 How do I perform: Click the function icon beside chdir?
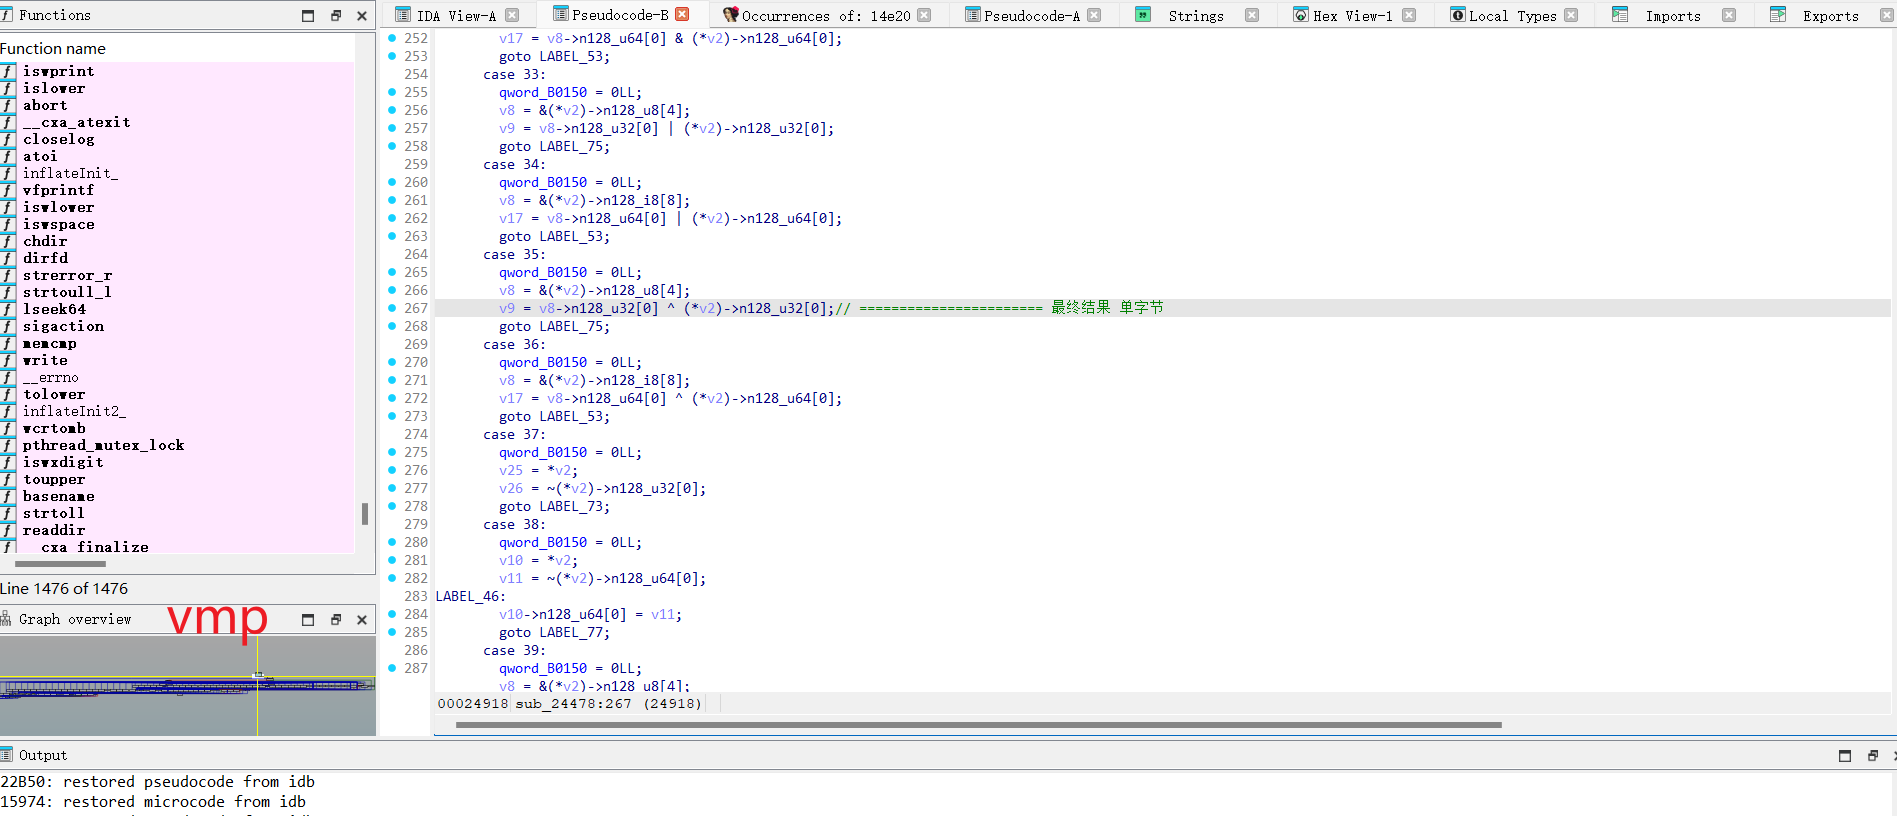coord(8,241)
